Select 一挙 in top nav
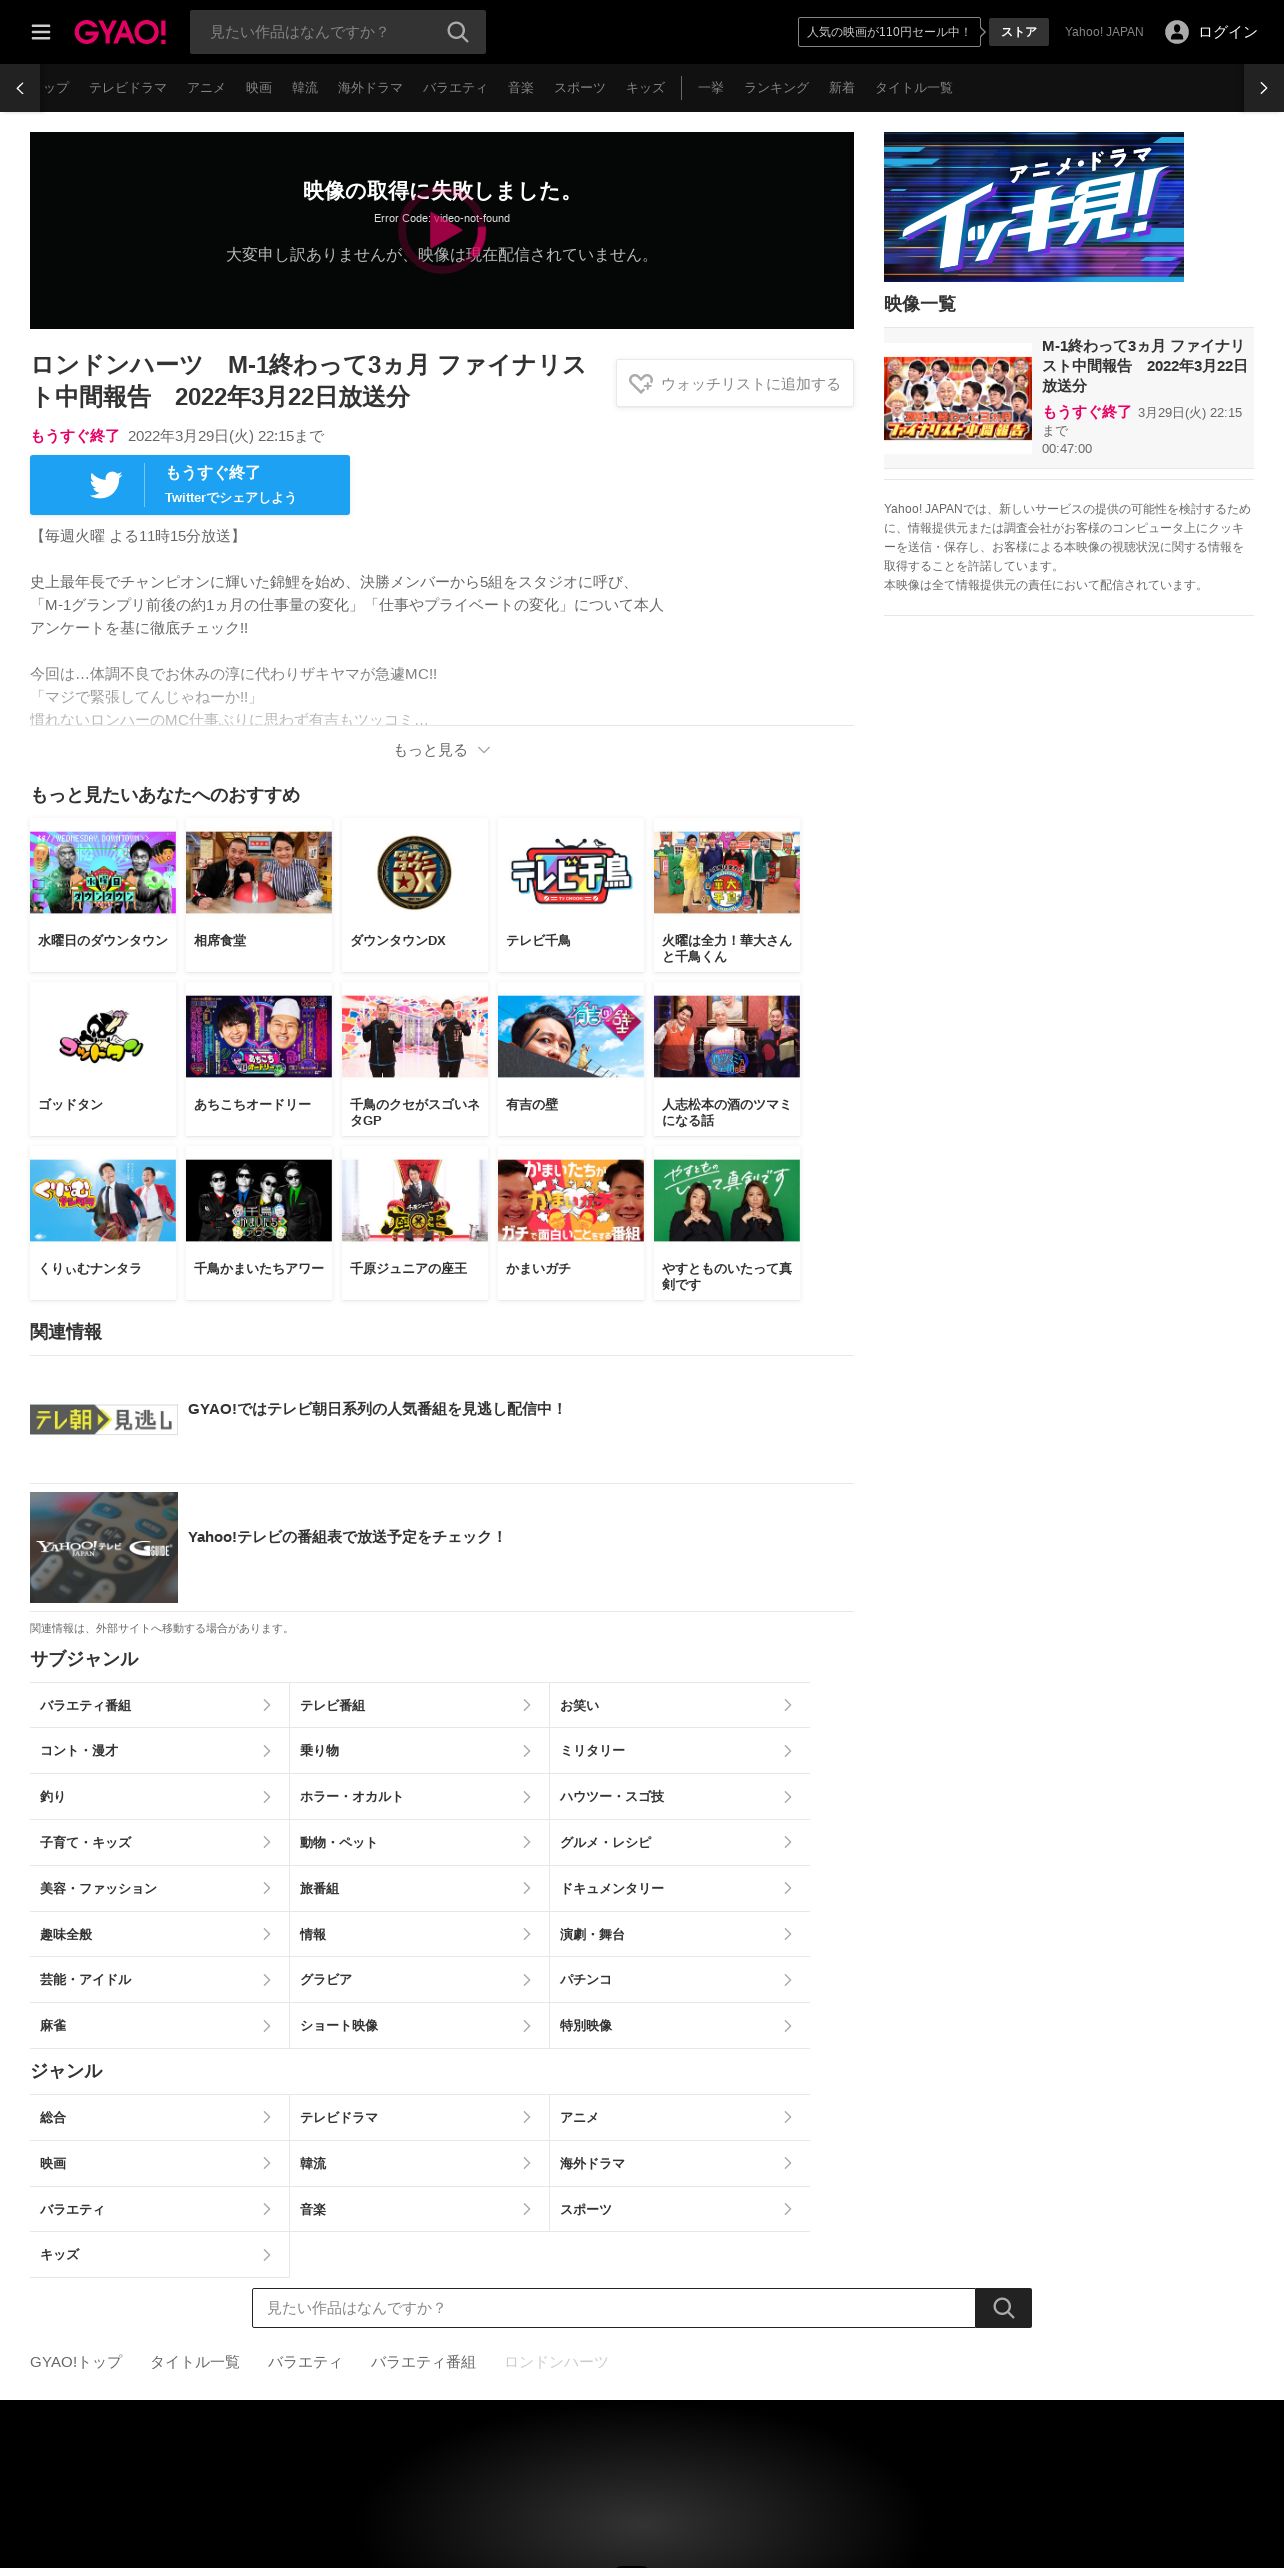Image resolution: width=1284 pixels, height=2568 pixels. 711,88
